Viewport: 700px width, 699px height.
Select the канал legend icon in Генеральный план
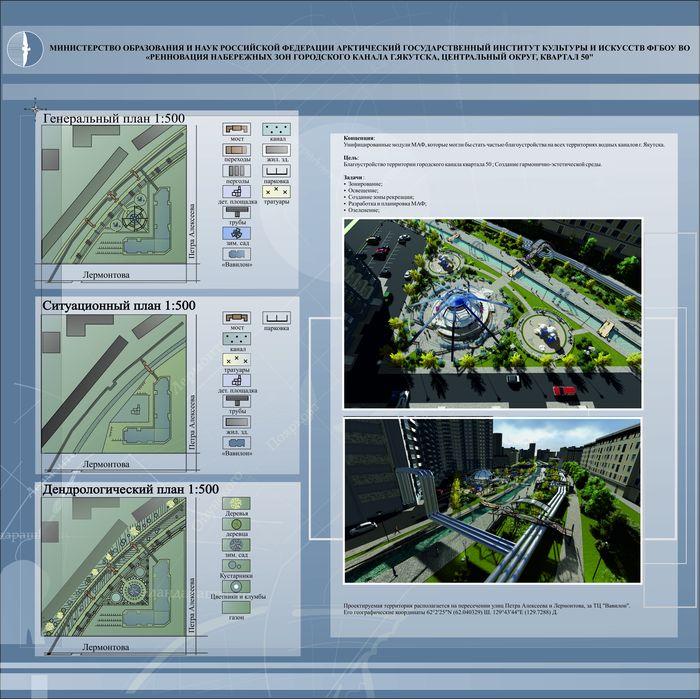pos(276,129)
